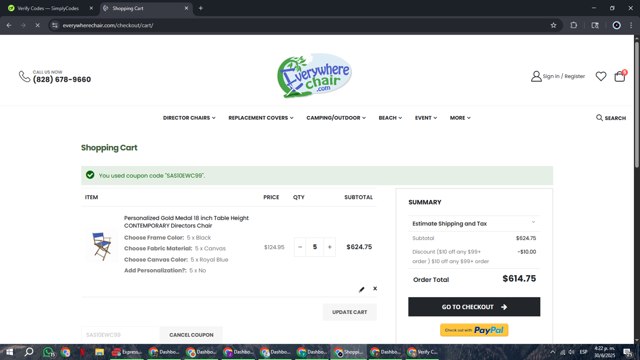Expand the Director Chairs menu

click(189, 118)
